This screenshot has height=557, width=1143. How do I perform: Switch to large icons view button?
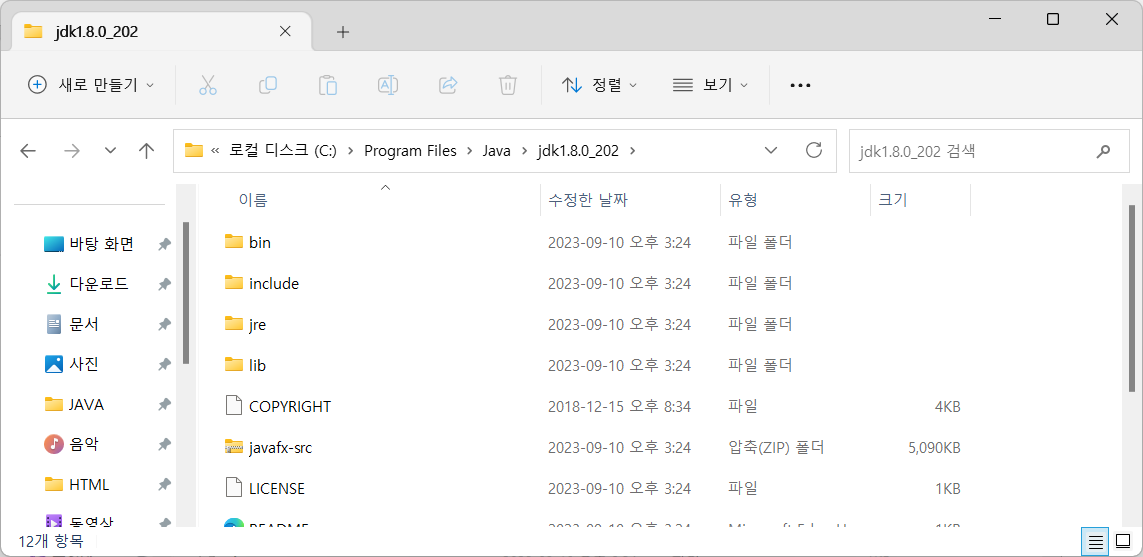(x=1123, y=542)
